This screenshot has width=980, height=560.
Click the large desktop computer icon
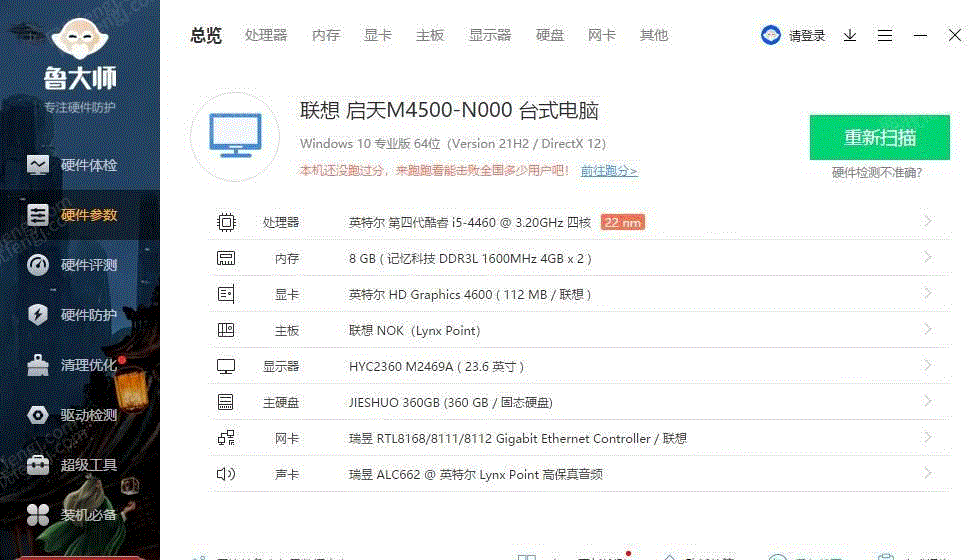235,137
